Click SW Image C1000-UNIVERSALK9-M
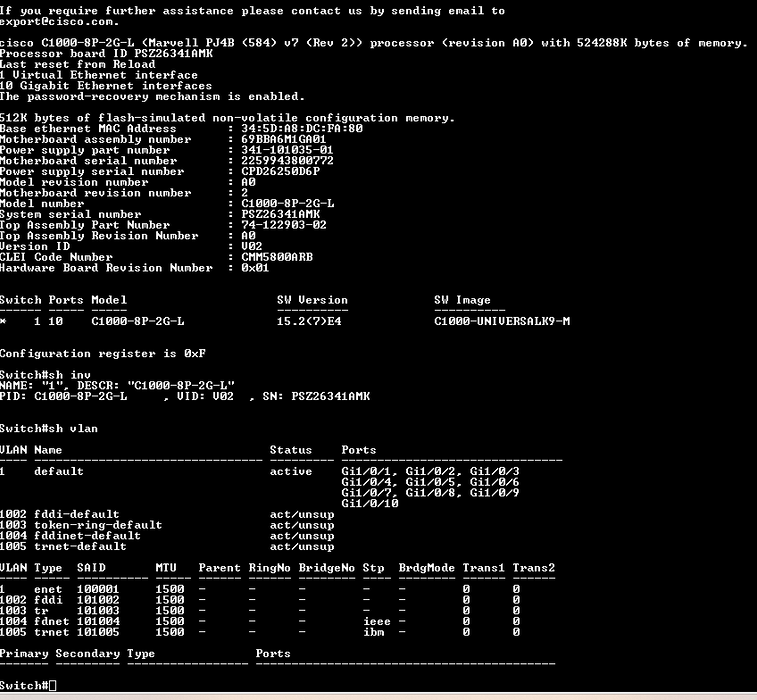 (x=502, y=321)
